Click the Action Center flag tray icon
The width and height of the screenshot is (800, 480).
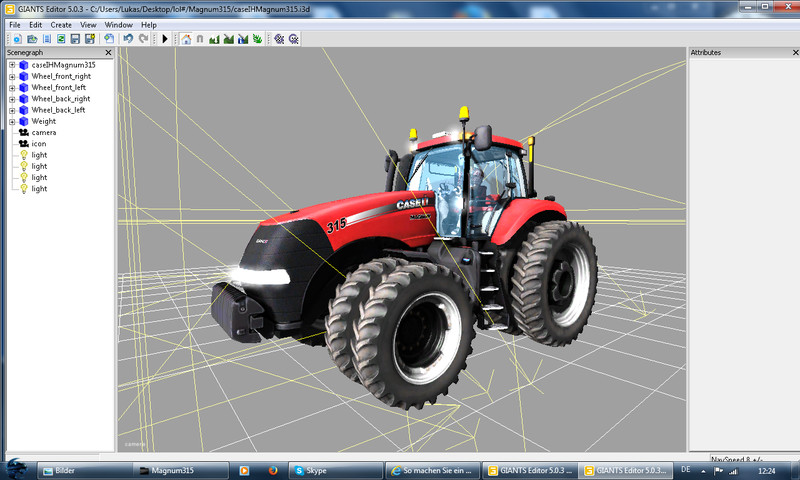coord(718,471)
